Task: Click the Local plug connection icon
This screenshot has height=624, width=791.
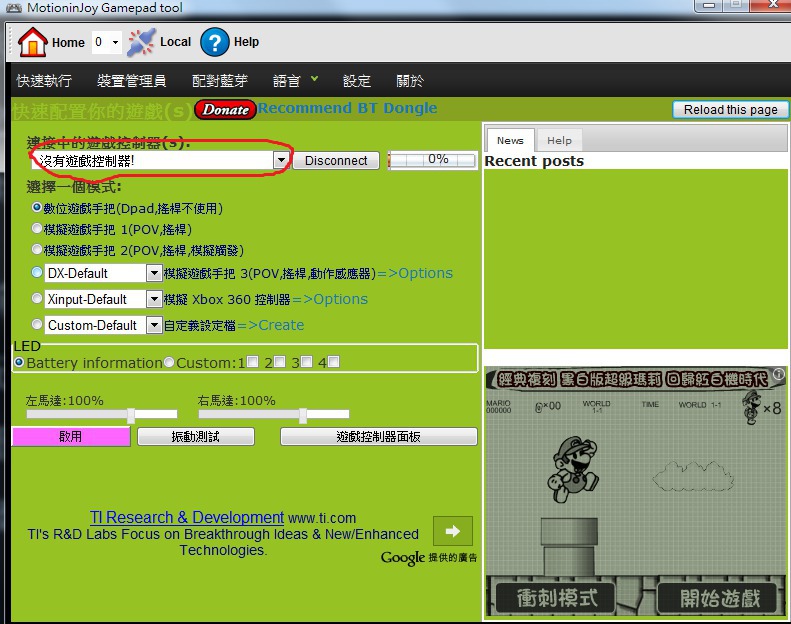Action: (141, 42)
